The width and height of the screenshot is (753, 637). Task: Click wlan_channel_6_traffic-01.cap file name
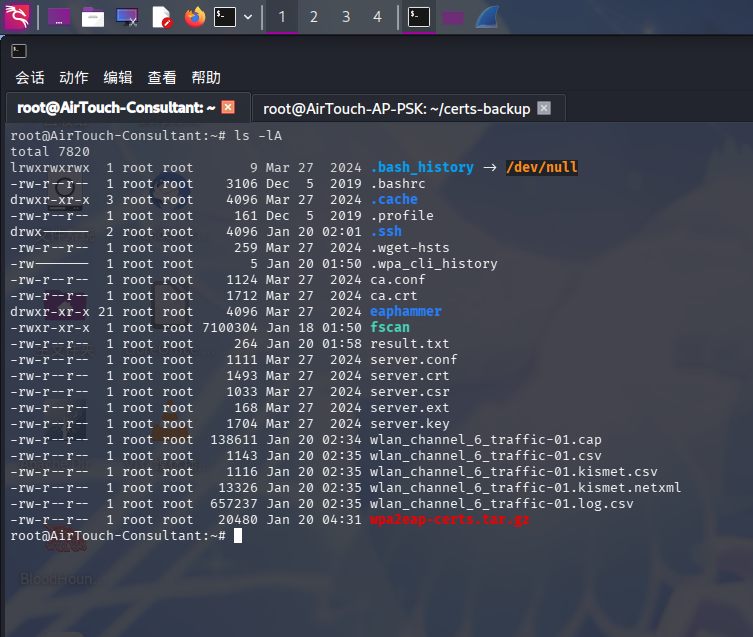(x=486, y=440)
